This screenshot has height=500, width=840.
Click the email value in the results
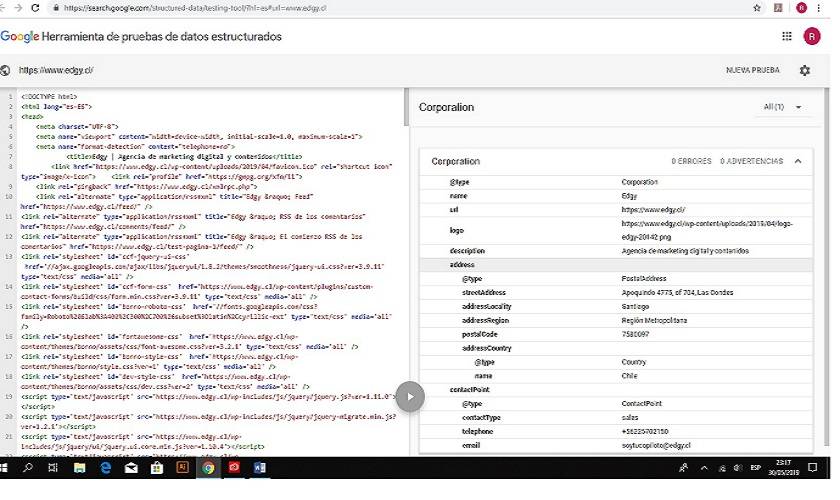coord(656,445)
